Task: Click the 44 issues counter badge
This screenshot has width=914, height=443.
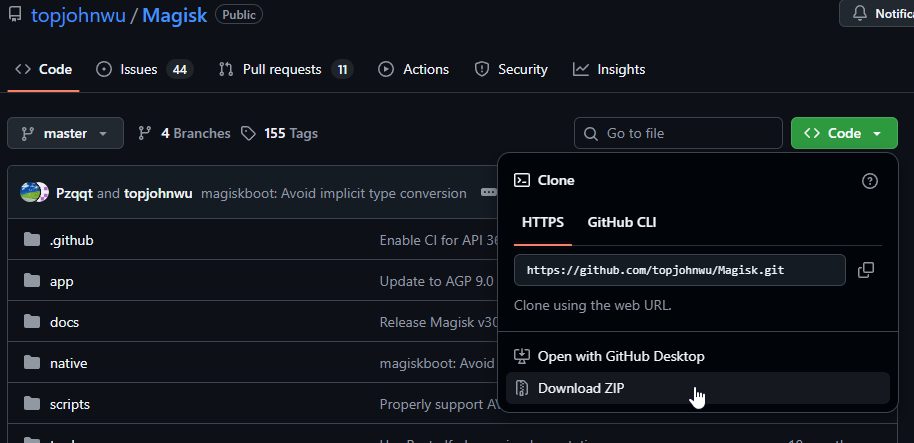Action: [x=180, y=70]
